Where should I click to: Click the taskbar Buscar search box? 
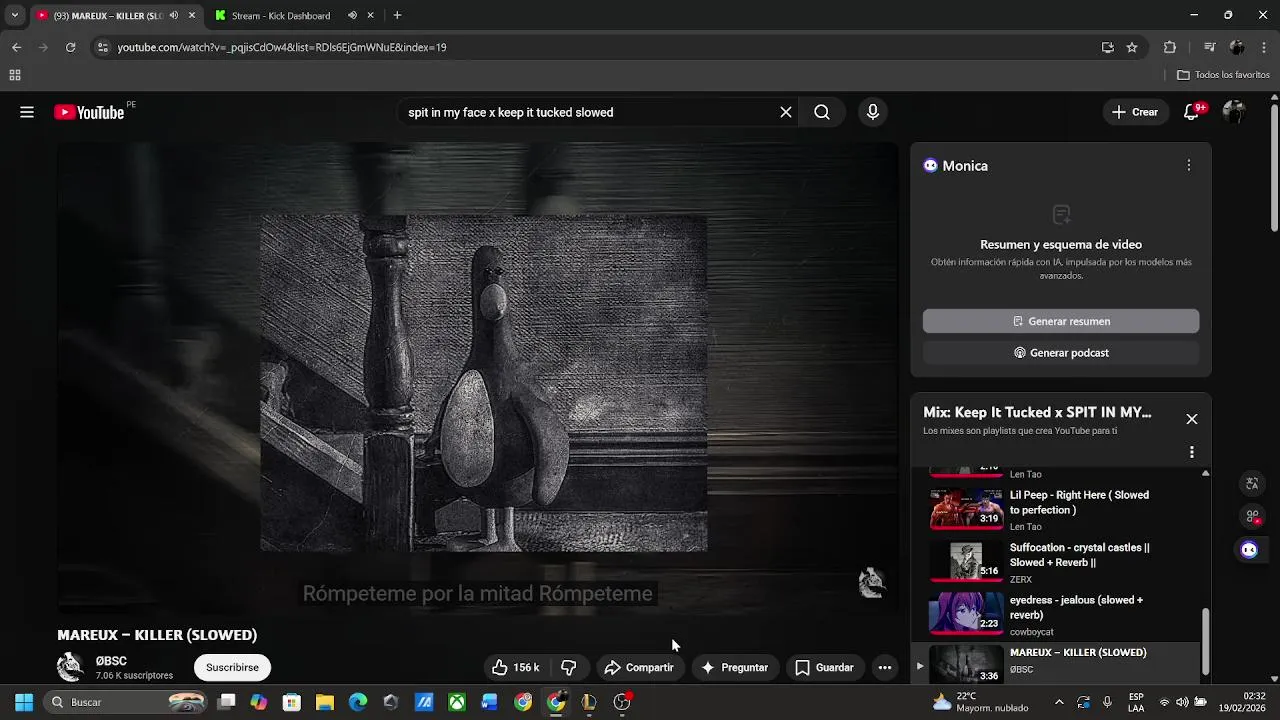pos(126,702)
